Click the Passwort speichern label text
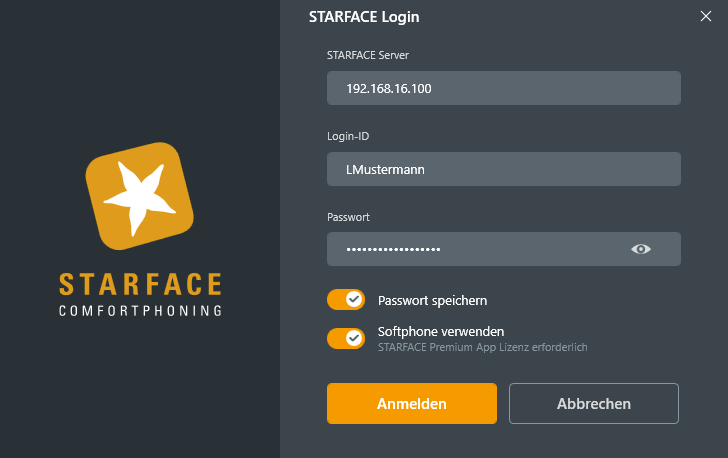 (x=432, y=301)
